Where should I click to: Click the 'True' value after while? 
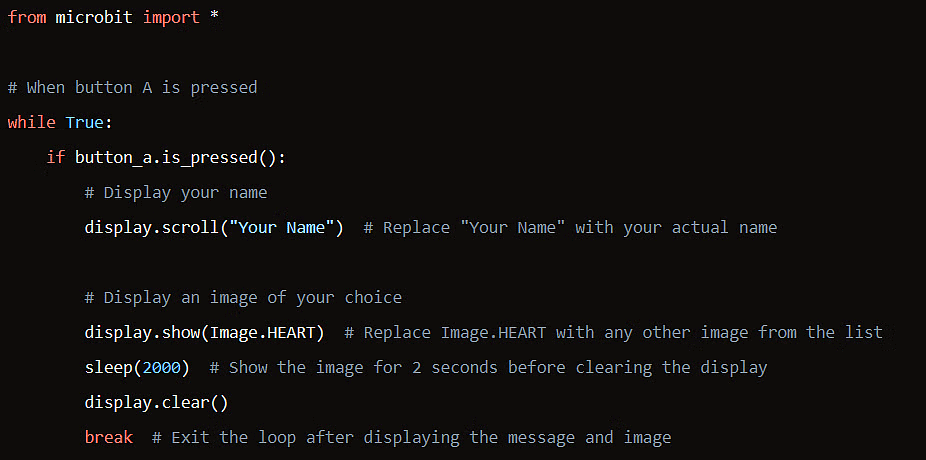(85, 122)
